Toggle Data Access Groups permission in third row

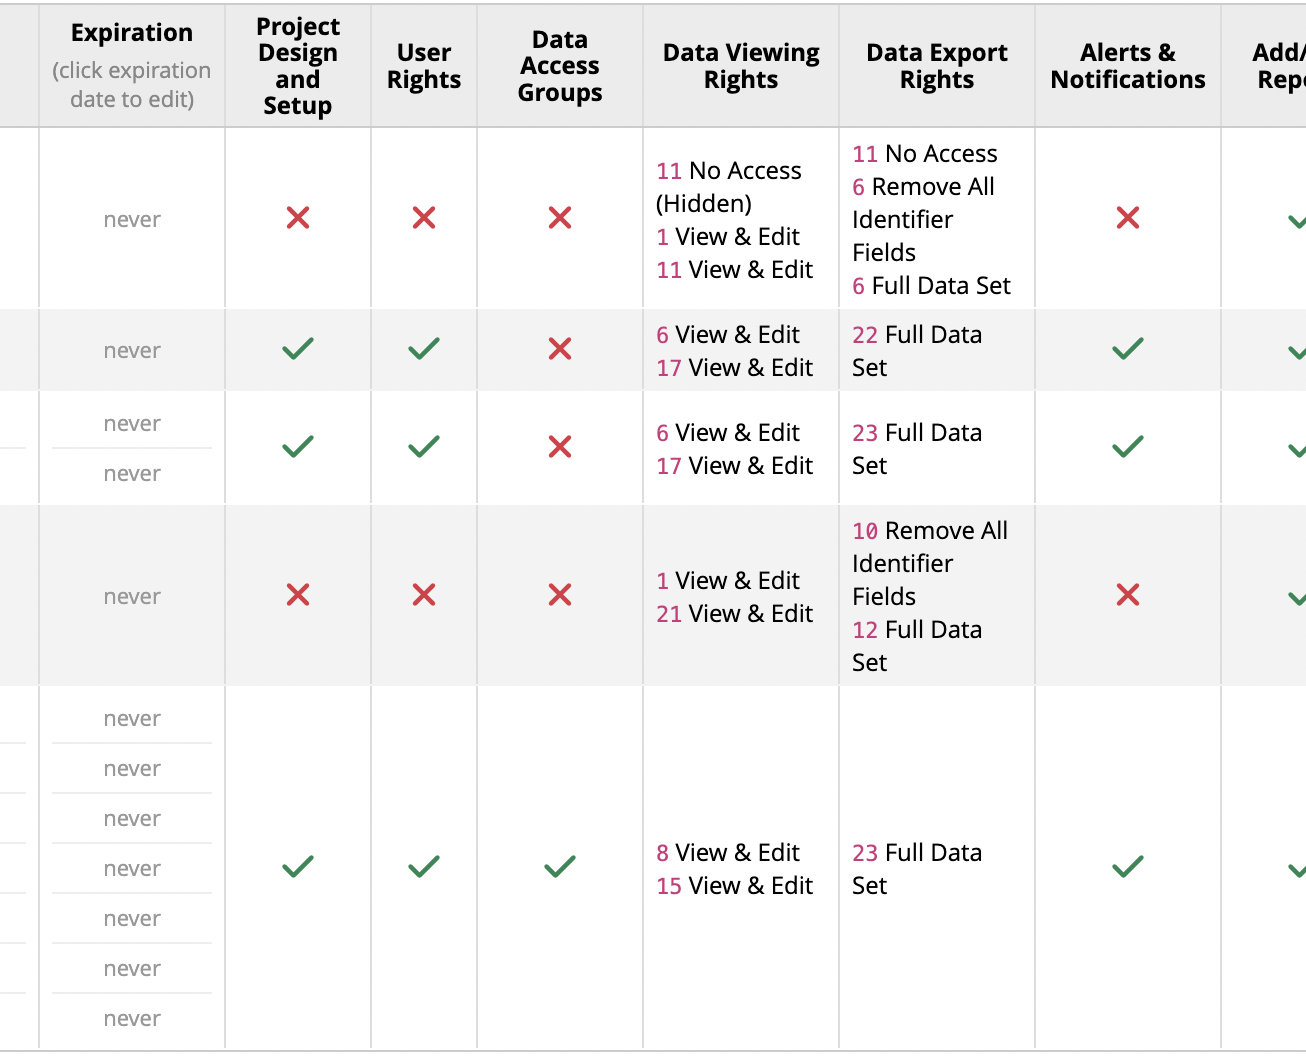pos(559,448)
